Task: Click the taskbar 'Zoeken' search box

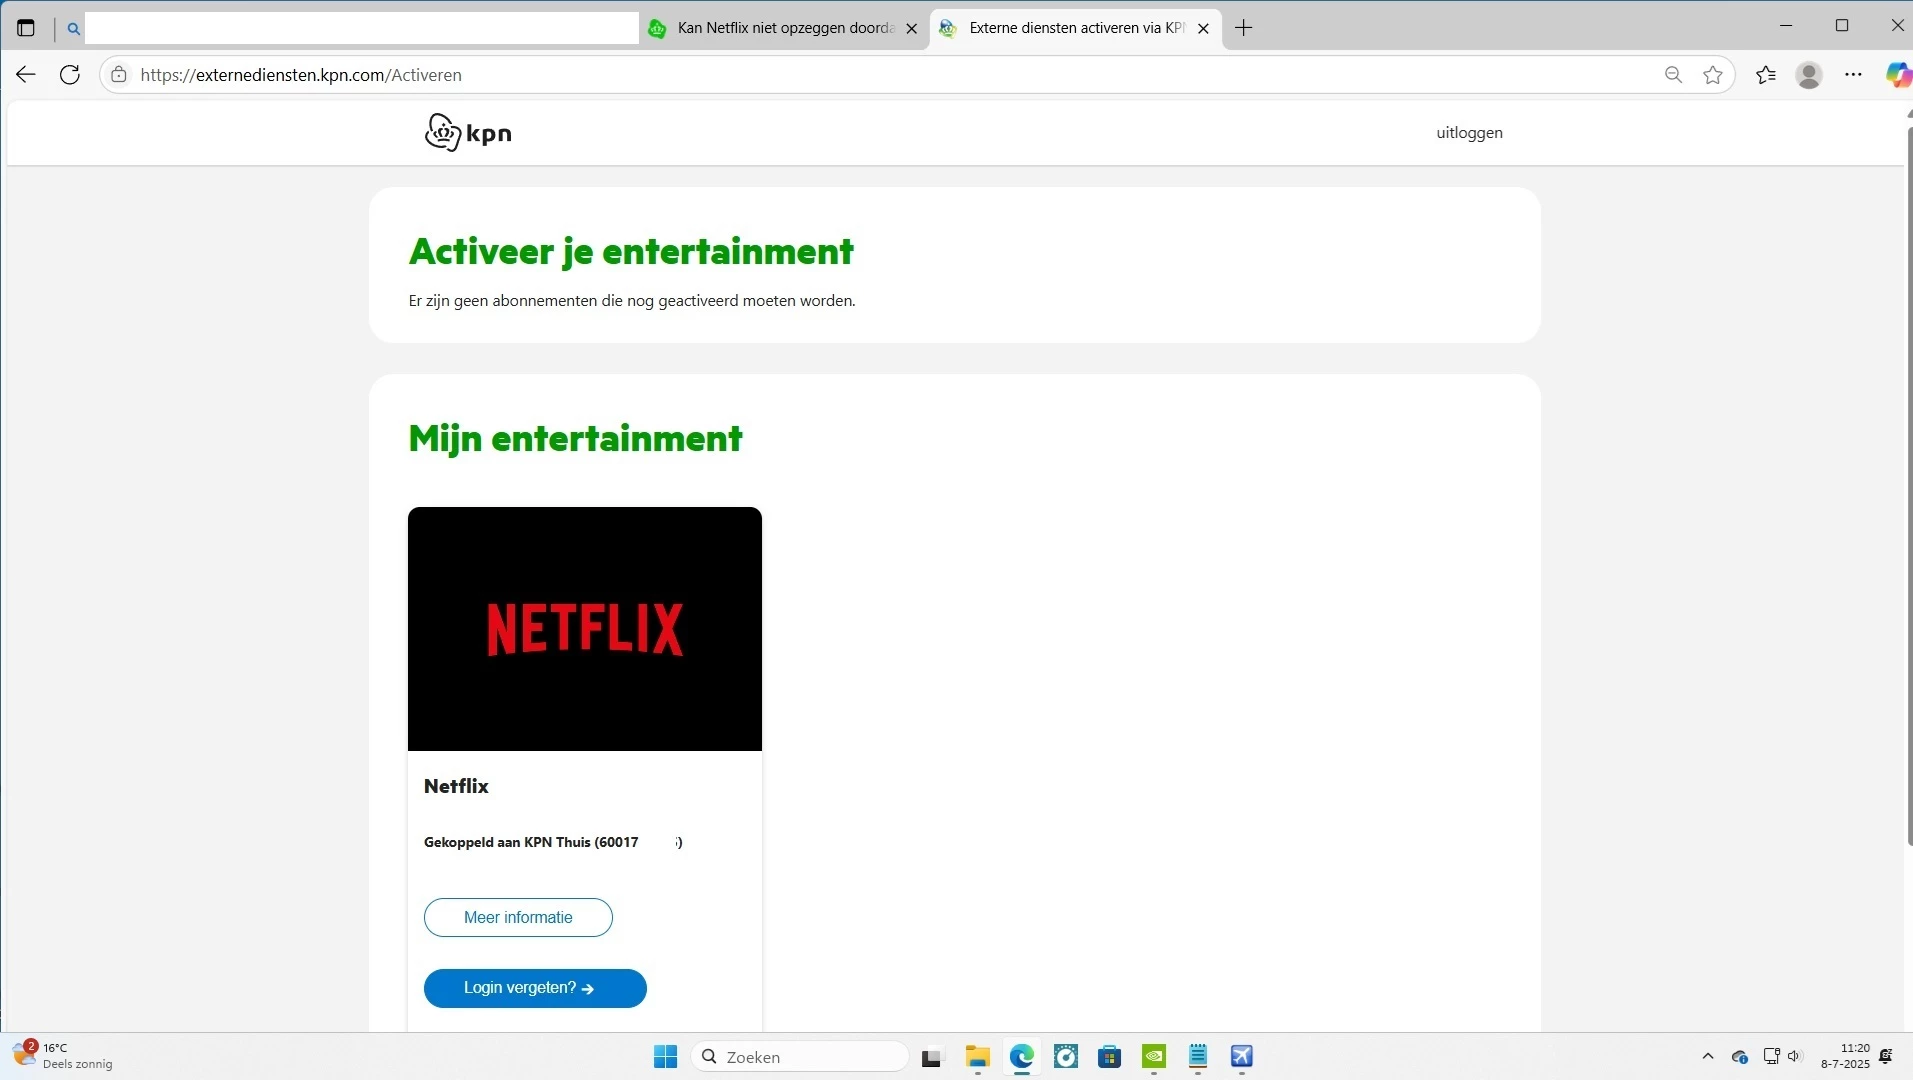Action: 800,1057
